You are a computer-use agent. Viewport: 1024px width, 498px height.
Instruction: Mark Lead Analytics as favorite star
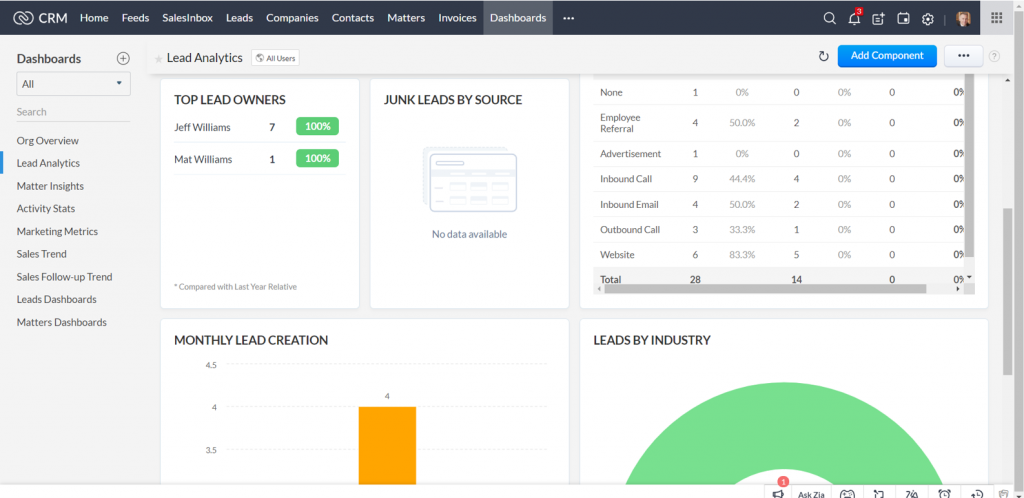coord(158,59)
